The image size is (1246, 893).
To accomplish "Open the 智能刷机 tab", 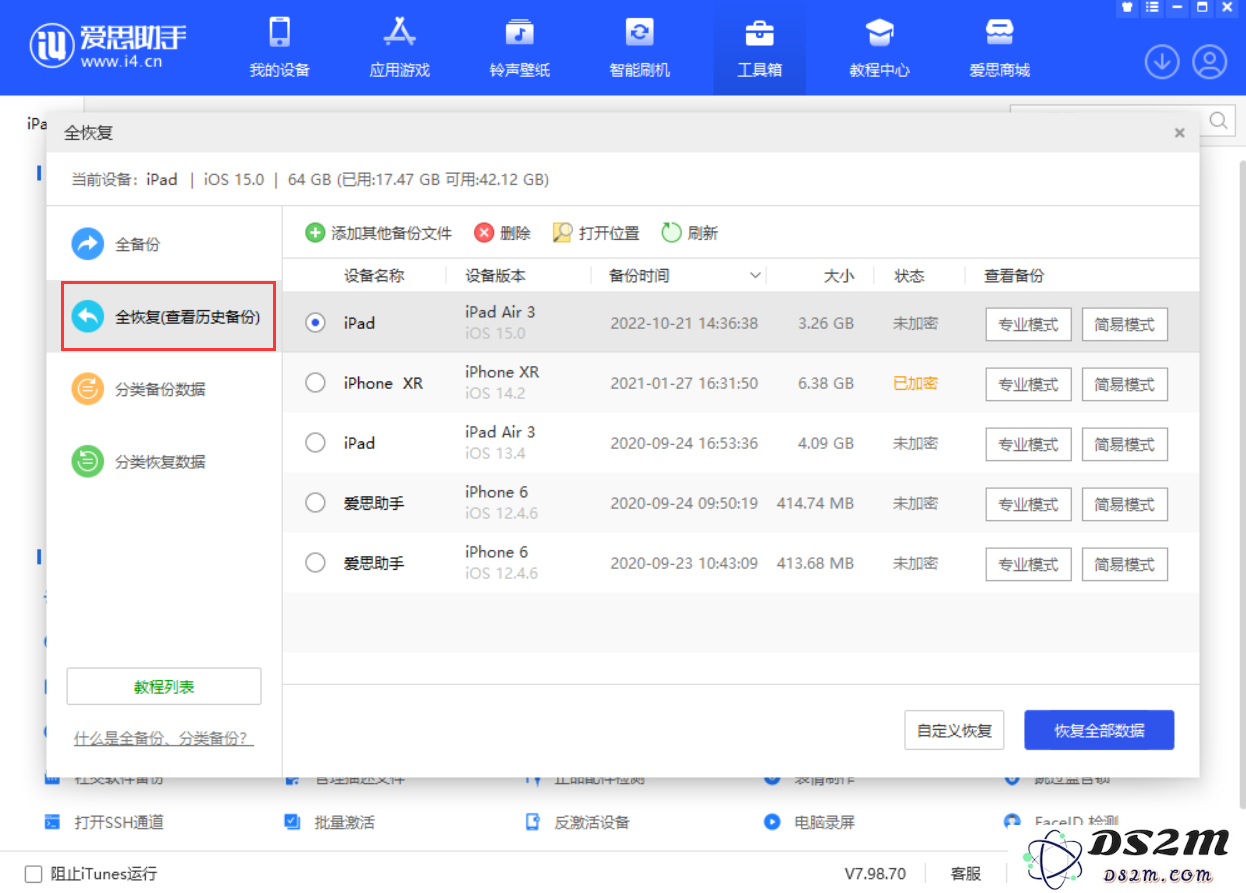I will pos(639,47).
